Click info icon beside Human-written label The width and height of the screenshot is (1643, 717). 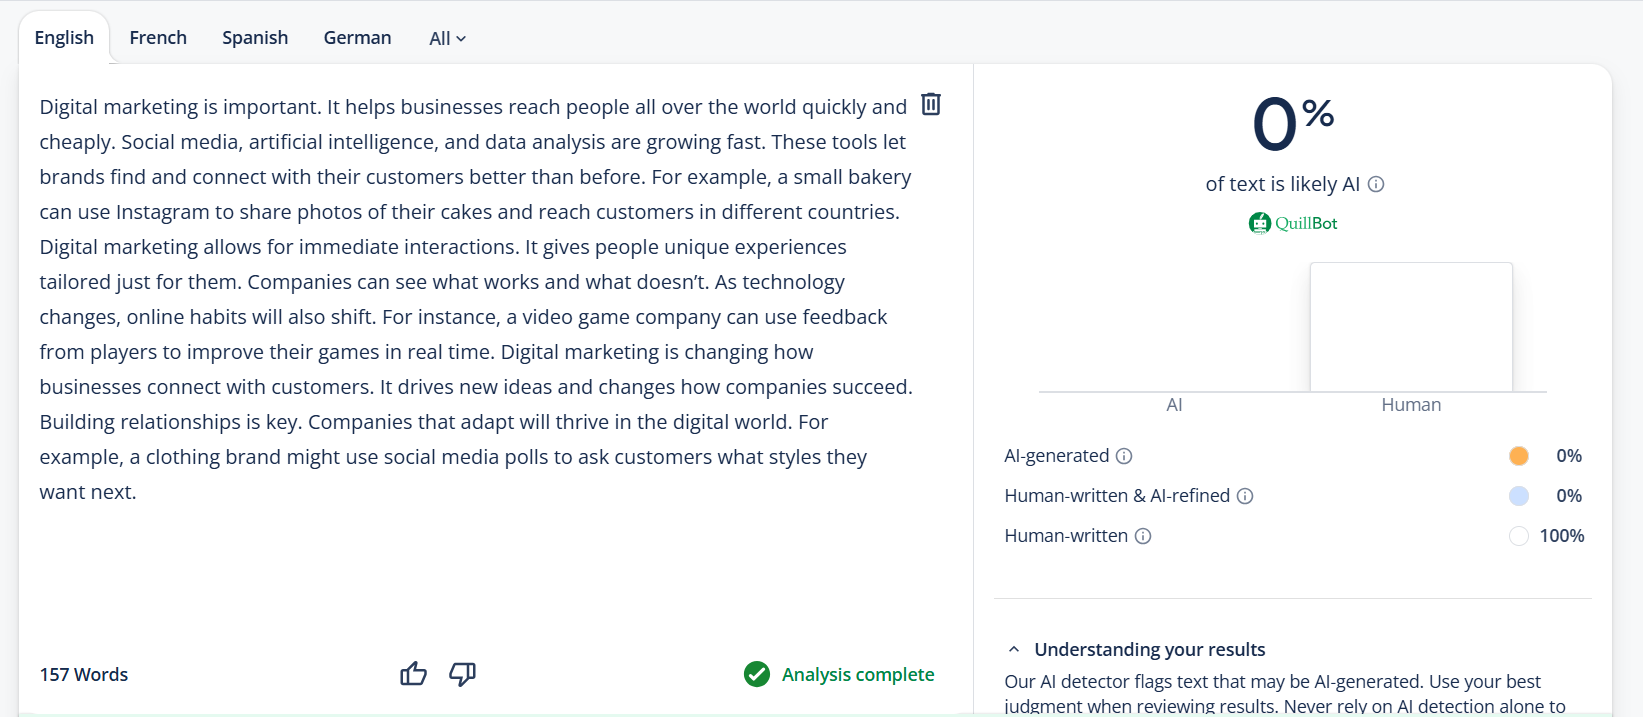click(x=1143, y=536)
